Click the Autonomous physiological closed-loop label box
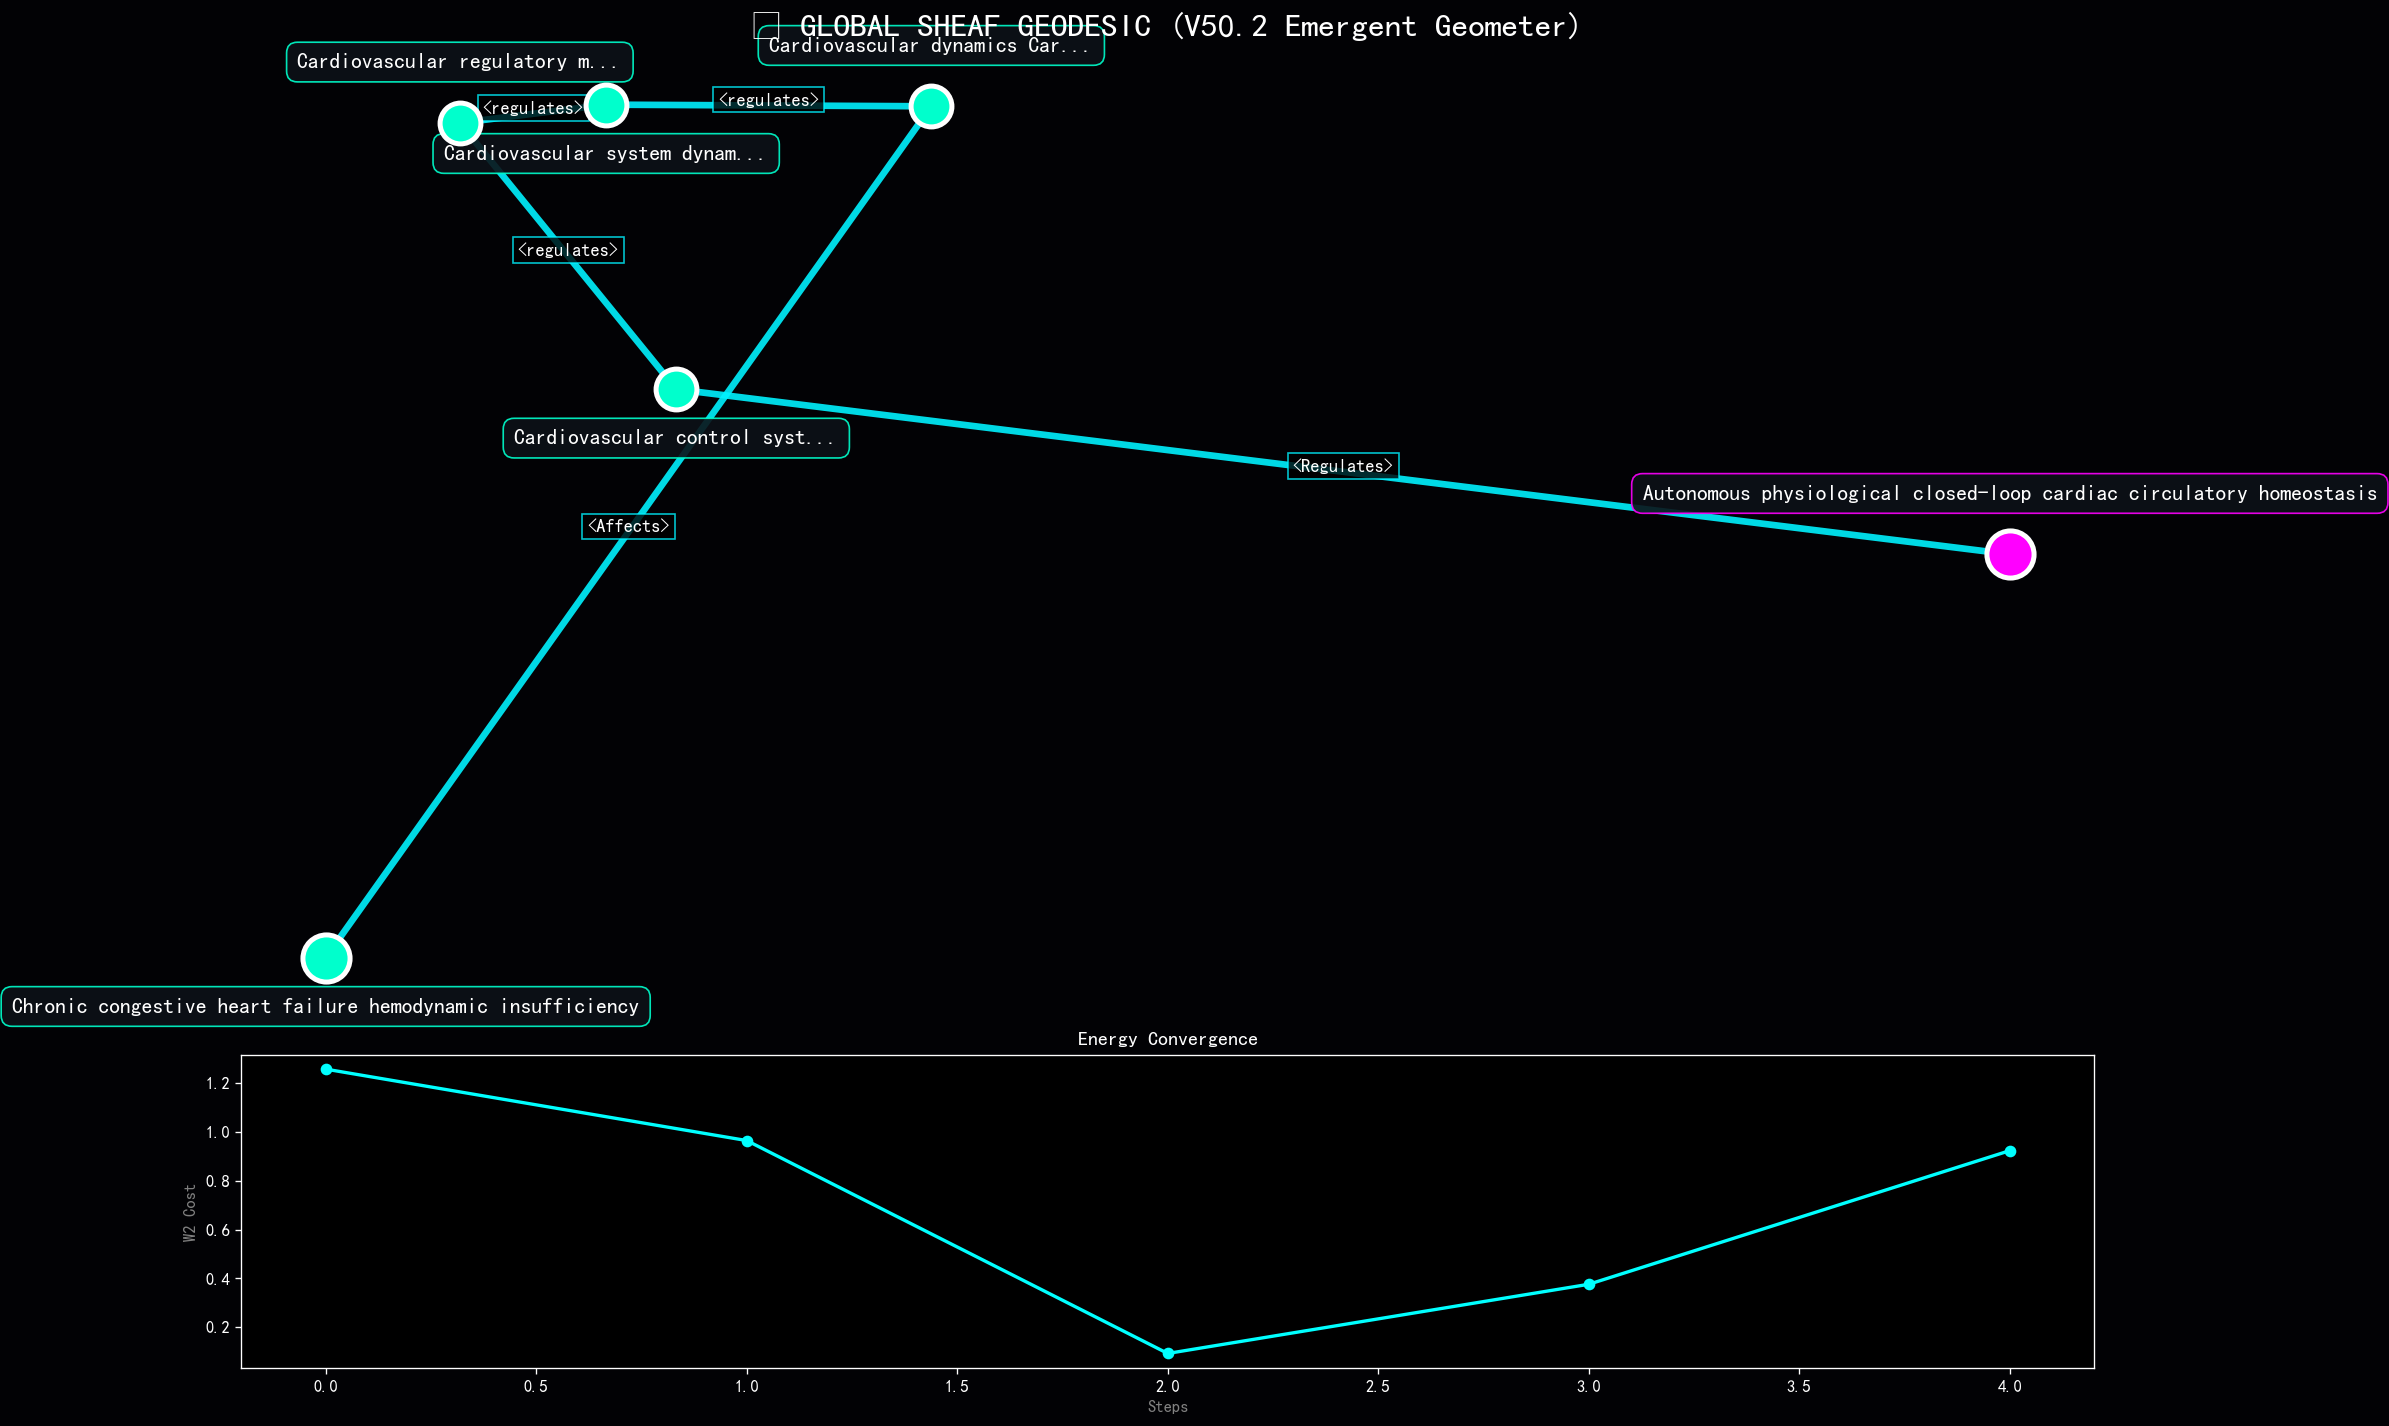 pyautogui.click(x=2009, y=493)
